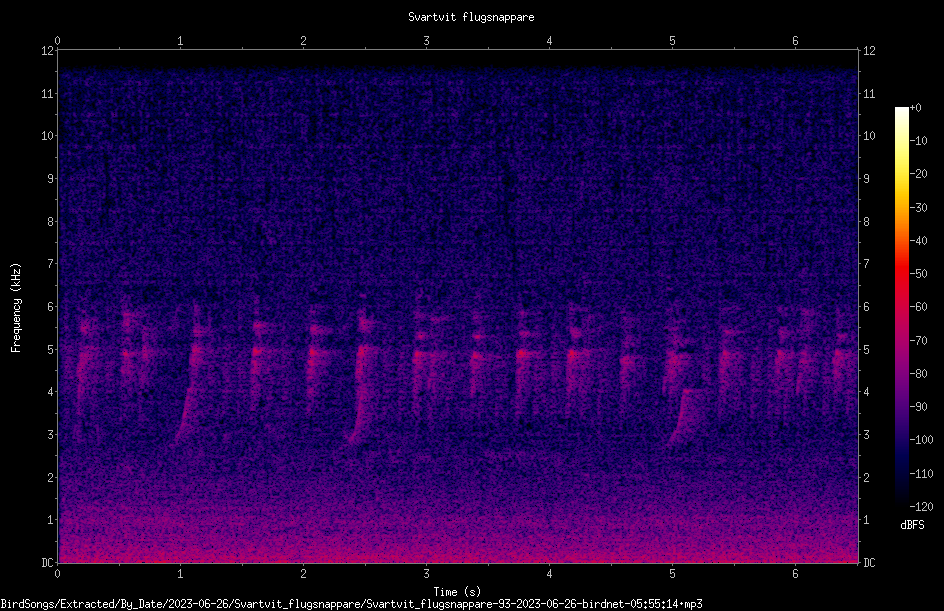Click '-70' on the dBFS scale
The width and height of the screenshot is (944, 611).
[918, 341]
